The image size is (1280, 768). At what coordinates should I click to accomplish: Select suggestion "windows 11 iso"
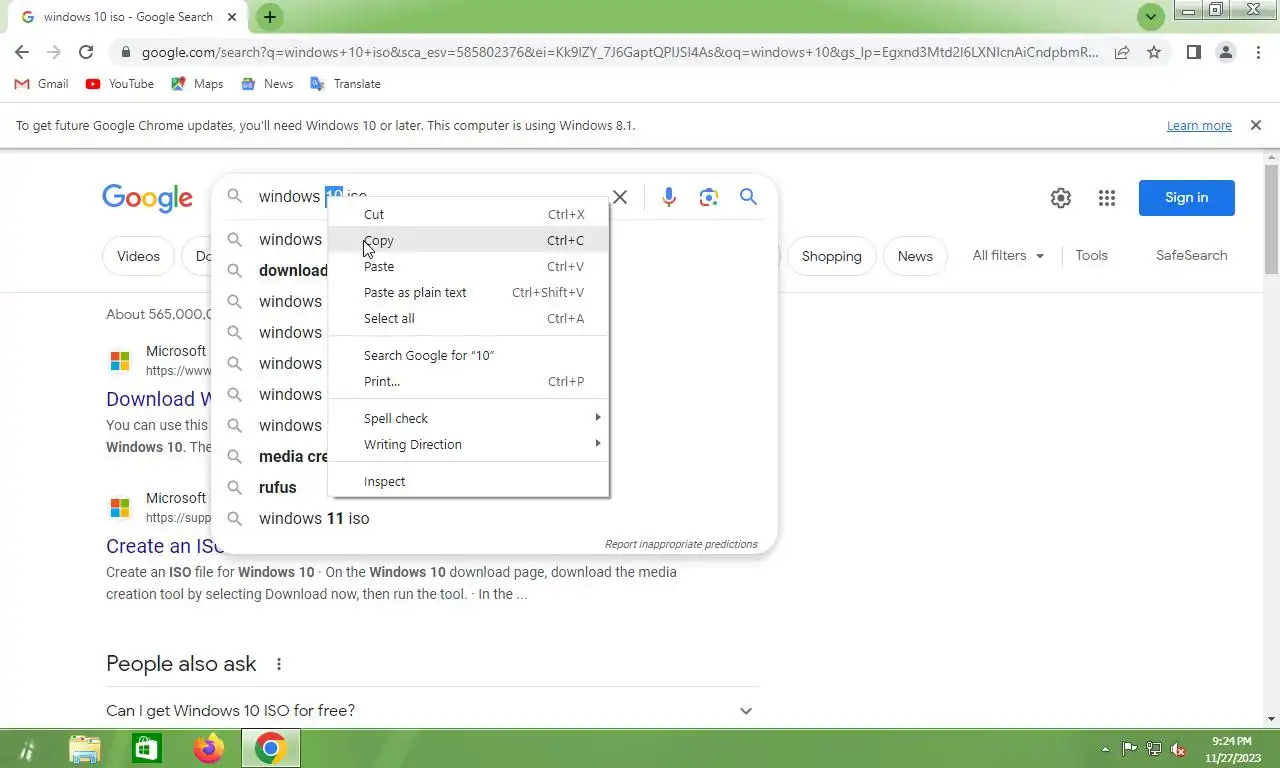click(x=314, y=518)
